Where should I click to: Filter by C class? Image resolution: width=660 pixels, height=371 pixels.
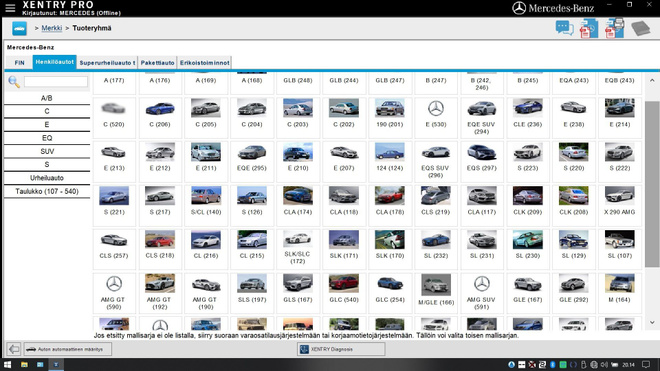(47, 112)
